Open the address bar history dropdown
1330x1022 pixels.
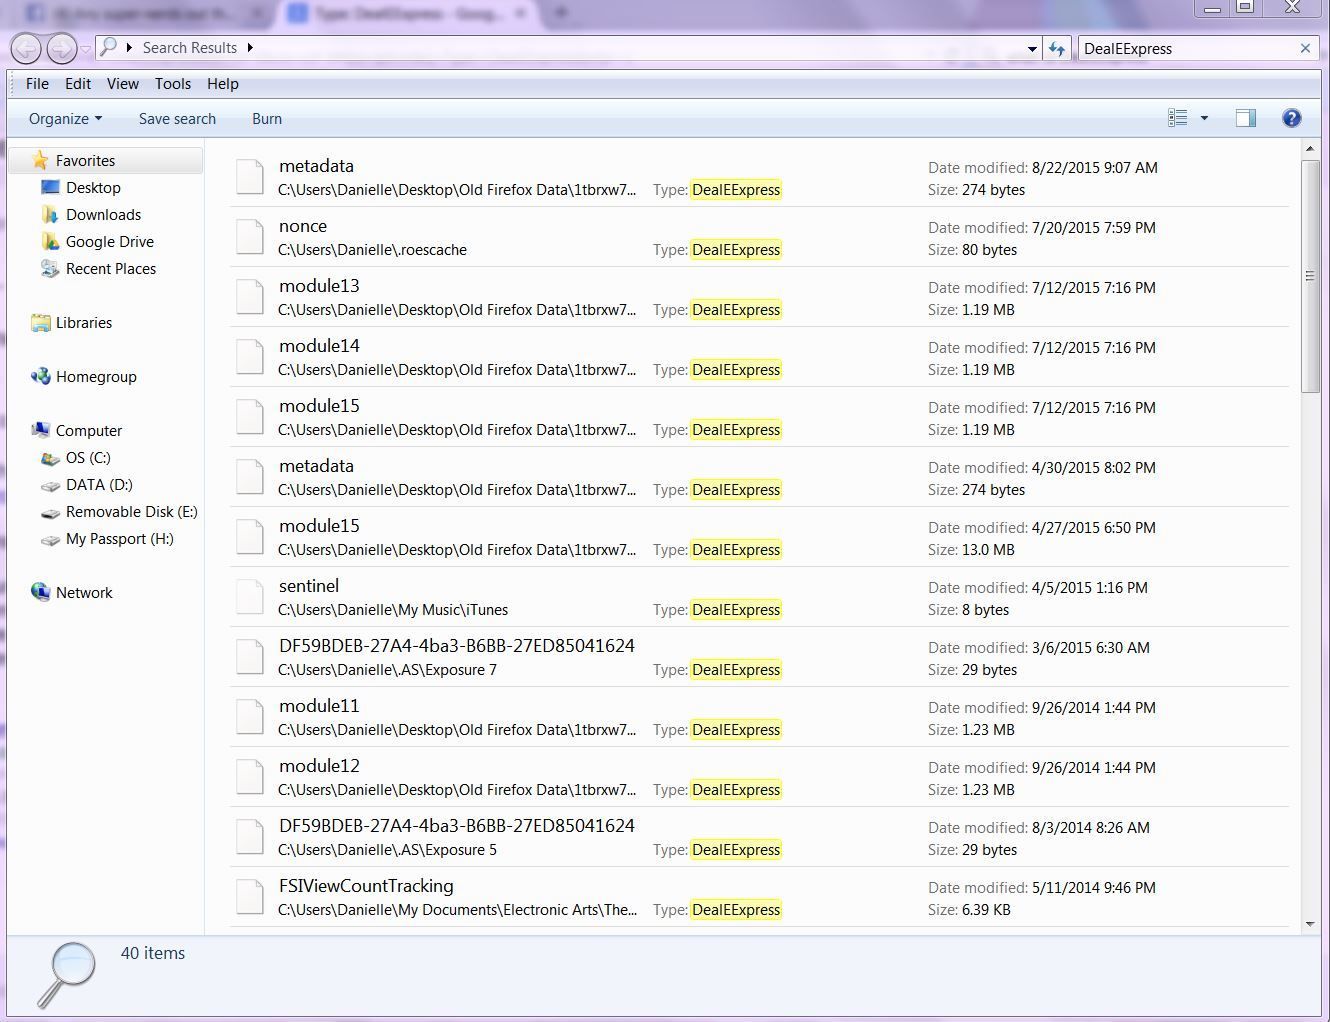coord(1032,48)
